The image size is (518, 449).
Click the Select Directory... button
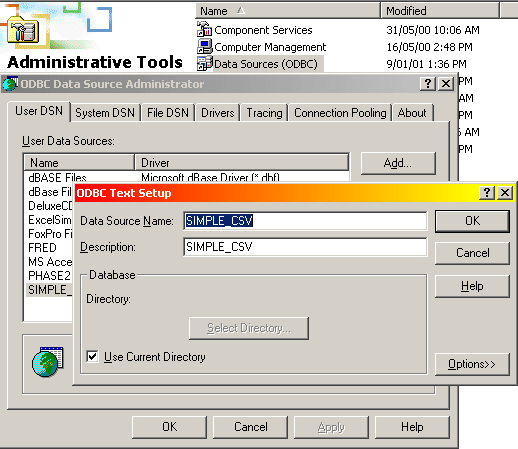pyautogui.click(x=249, y=328)
